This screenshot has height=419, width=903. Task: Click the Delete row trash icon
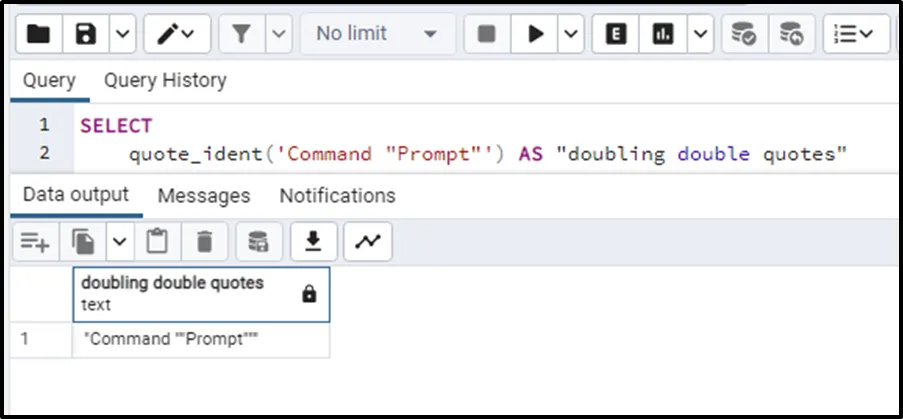coord(205,241)
